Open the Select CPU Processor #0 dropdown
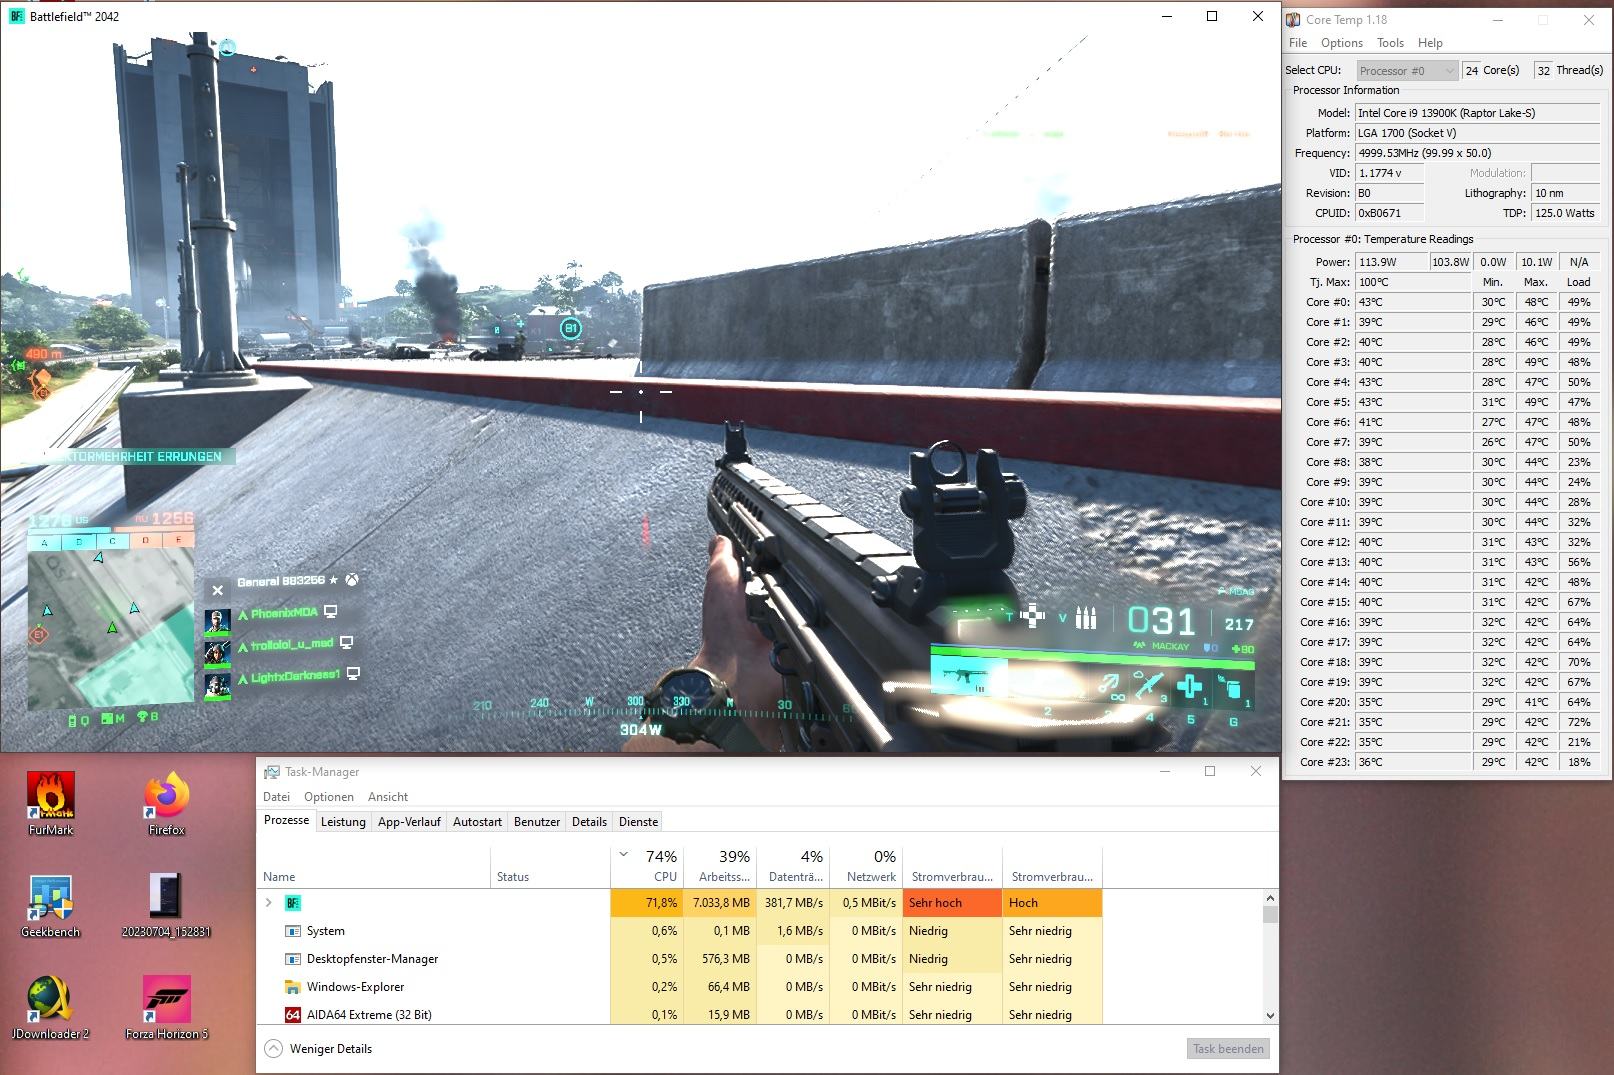This screenshot has width=1614, height=1075. pyautogui.click(x=1408, y=70)
